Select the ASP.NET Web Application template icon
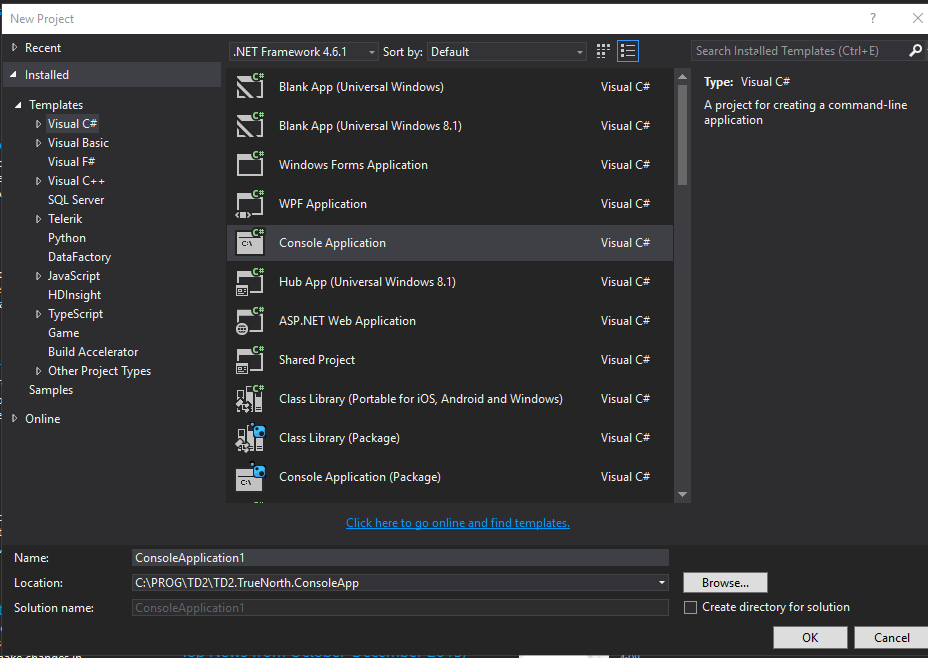Viewport: 928px width, 658px height. point(249,320)
